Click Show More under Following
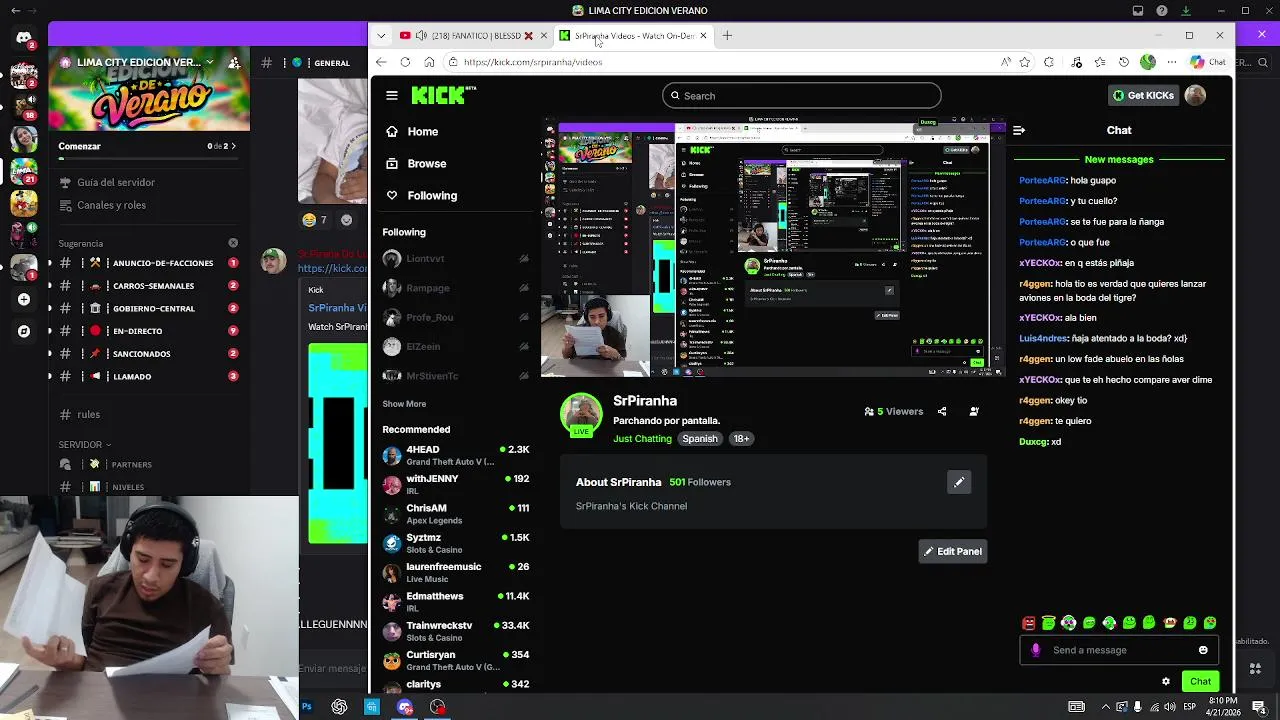Screen dimensions: 1280x720 [404, 404]
